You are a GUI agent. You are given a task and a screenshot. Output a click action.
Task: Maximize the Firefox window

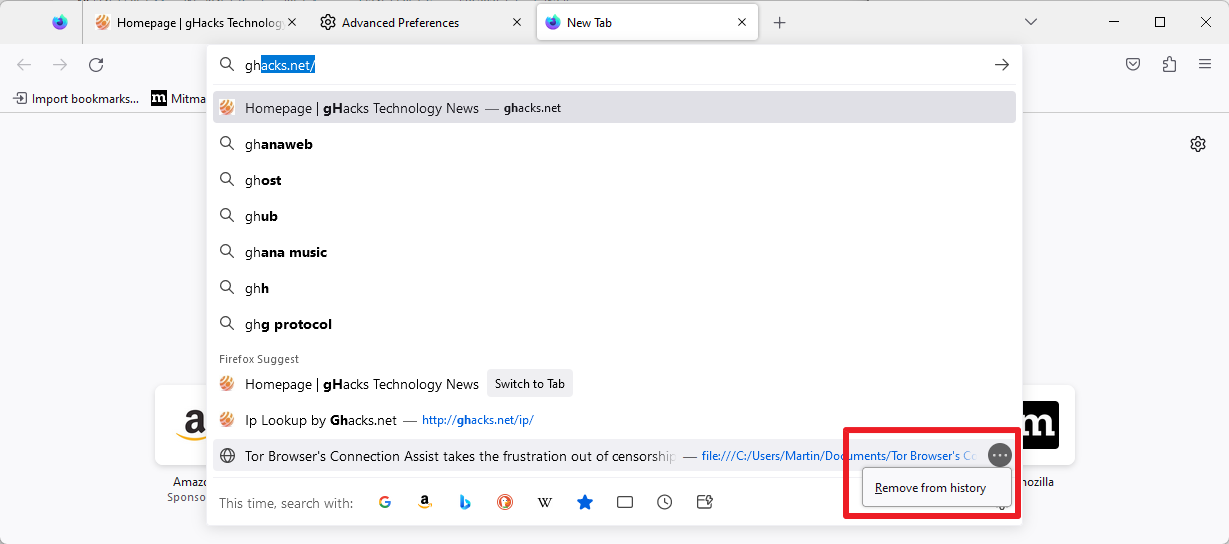point(1160,22)
